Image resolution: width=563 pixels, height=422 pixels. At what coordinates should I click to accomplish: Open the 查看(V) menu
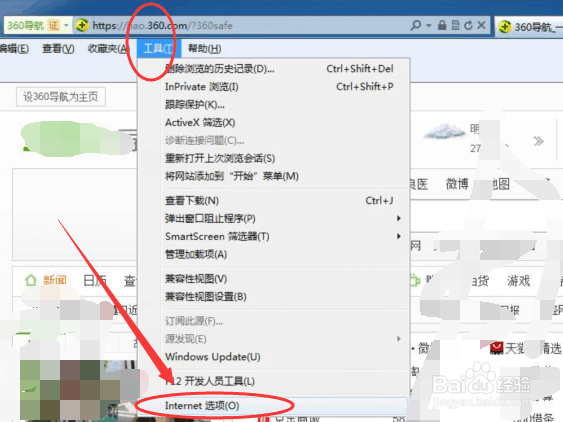(58, 48)
